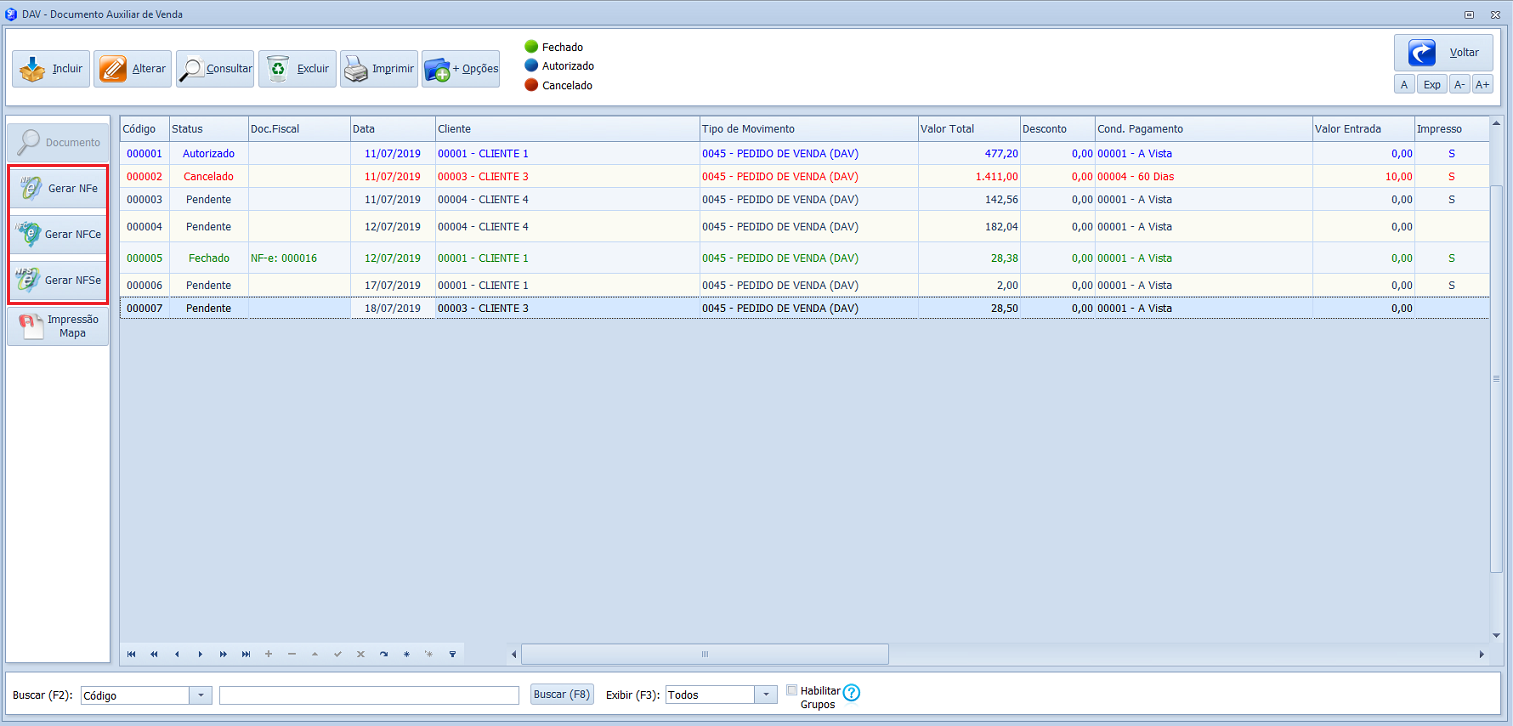The height and width of the screenshot is (726, 1513).
Task: Click the Voltar back button
Action: [1444, 53]
